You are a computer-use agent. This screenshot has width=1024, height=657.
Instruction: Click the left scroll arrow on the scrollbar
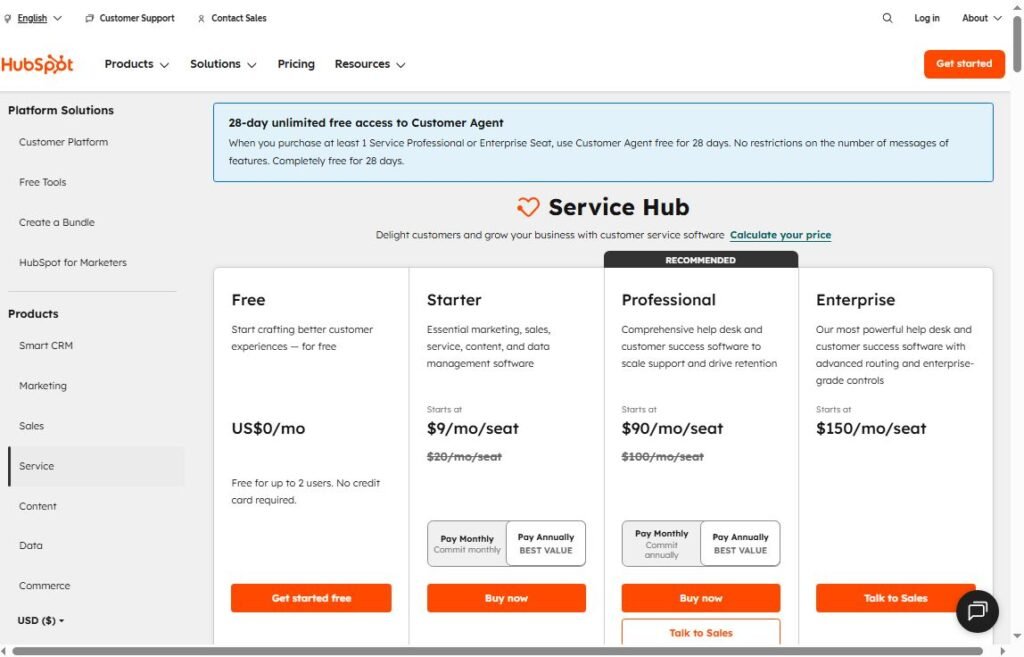click(x=6, y=650)
